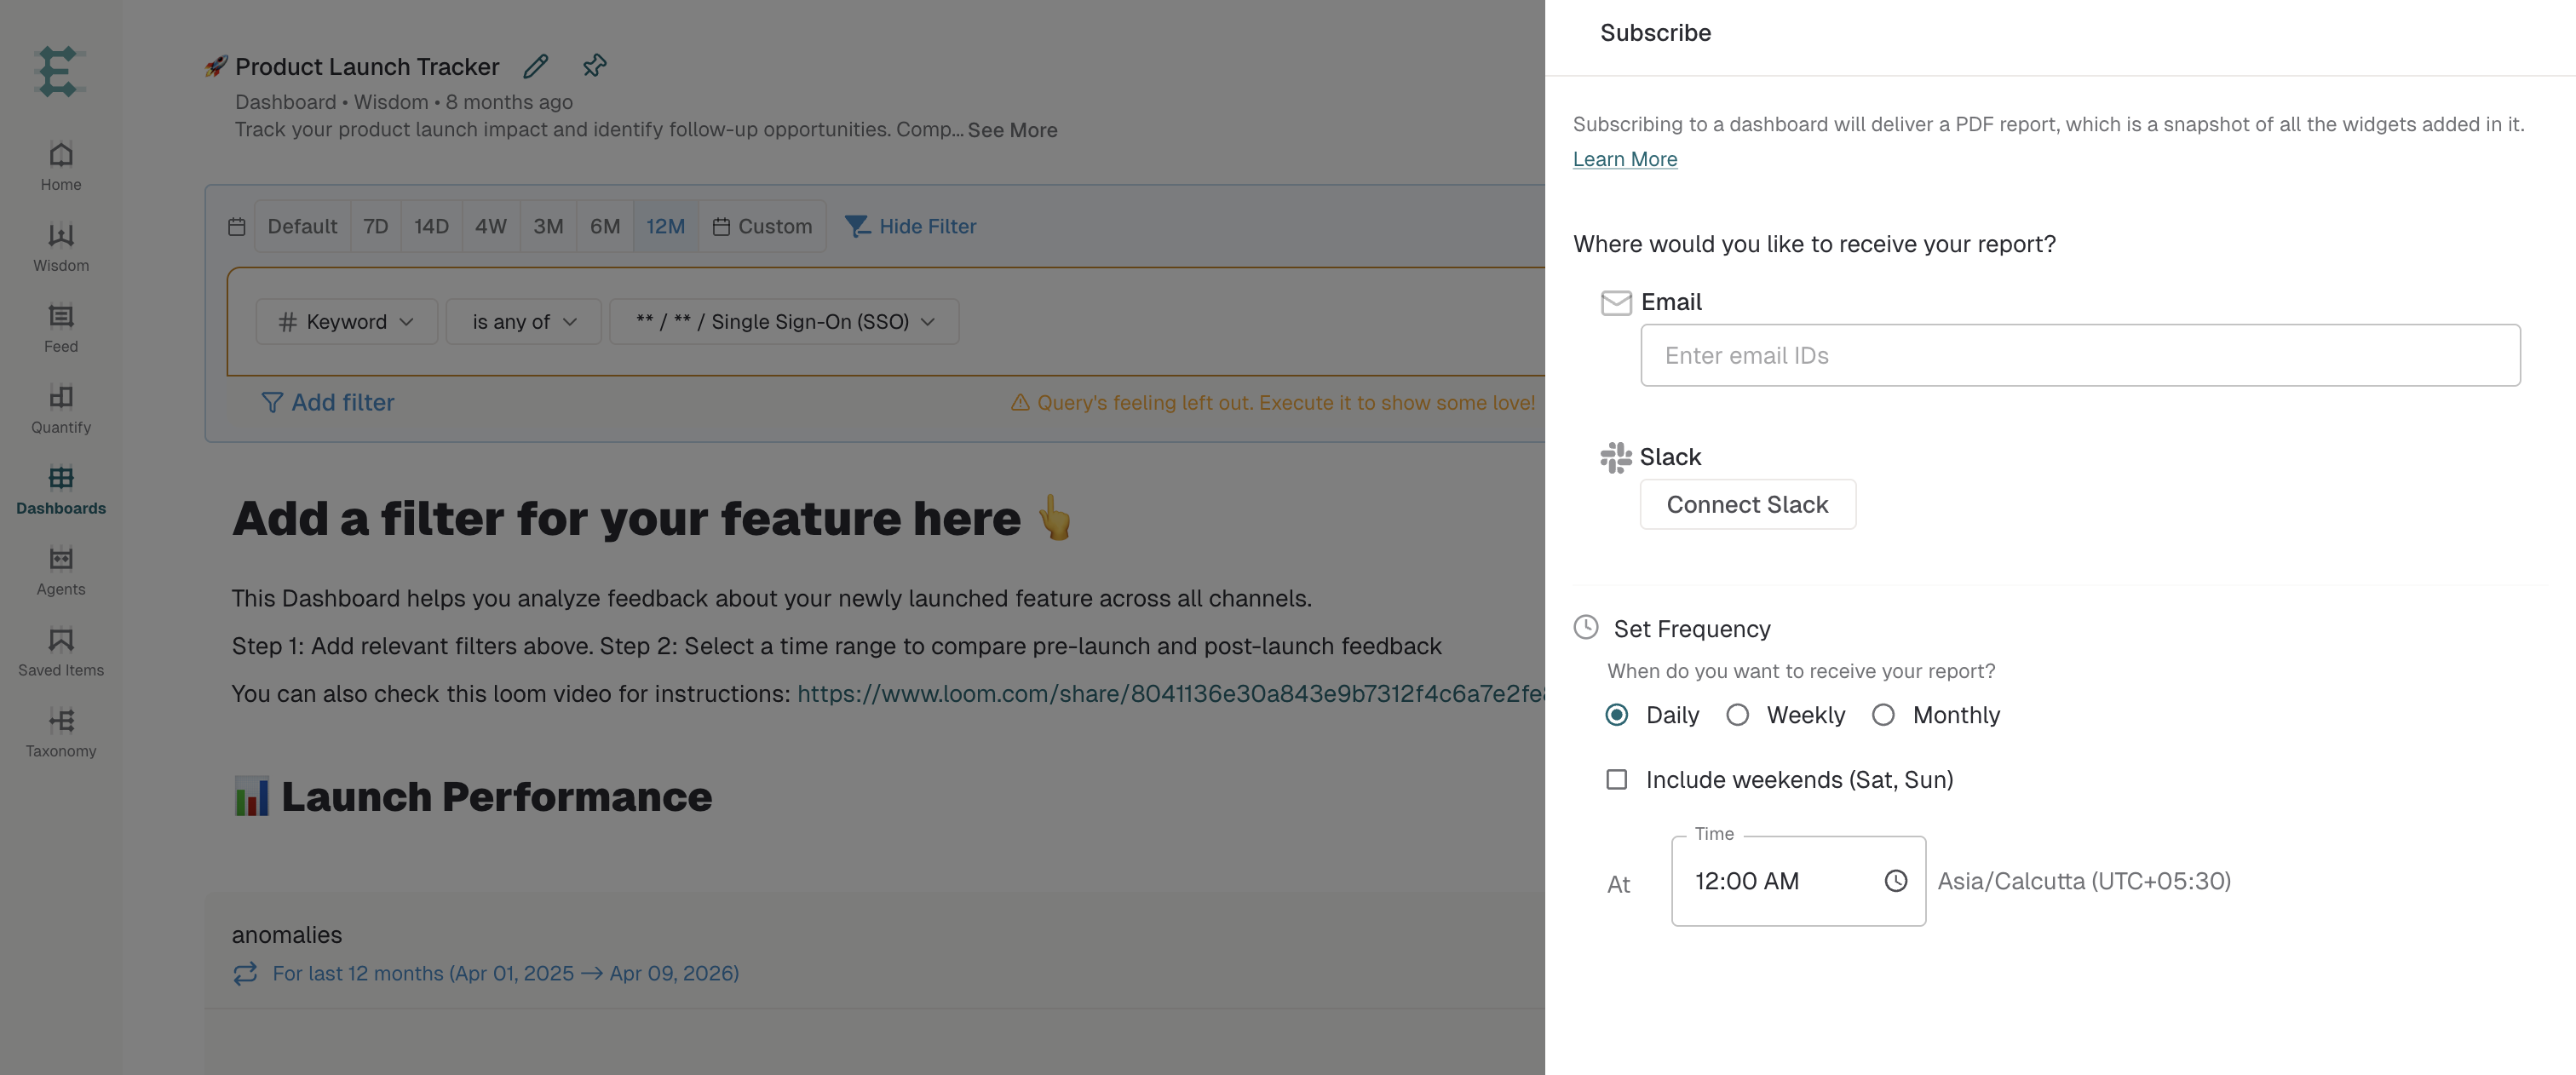Click the pencil edit icon by title

tap(536, 66)
